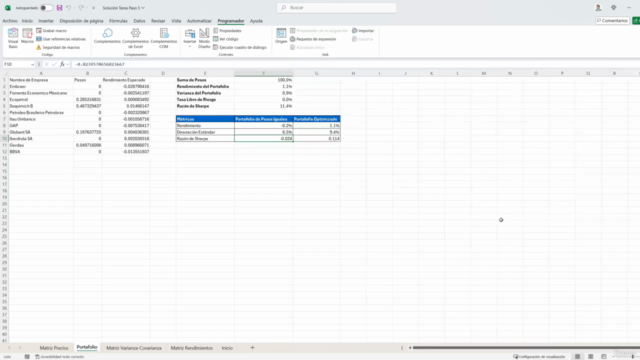Click the Comentarios button
Image resolution: width=640 pixels, height=360 pixels.
click(612, 20)
